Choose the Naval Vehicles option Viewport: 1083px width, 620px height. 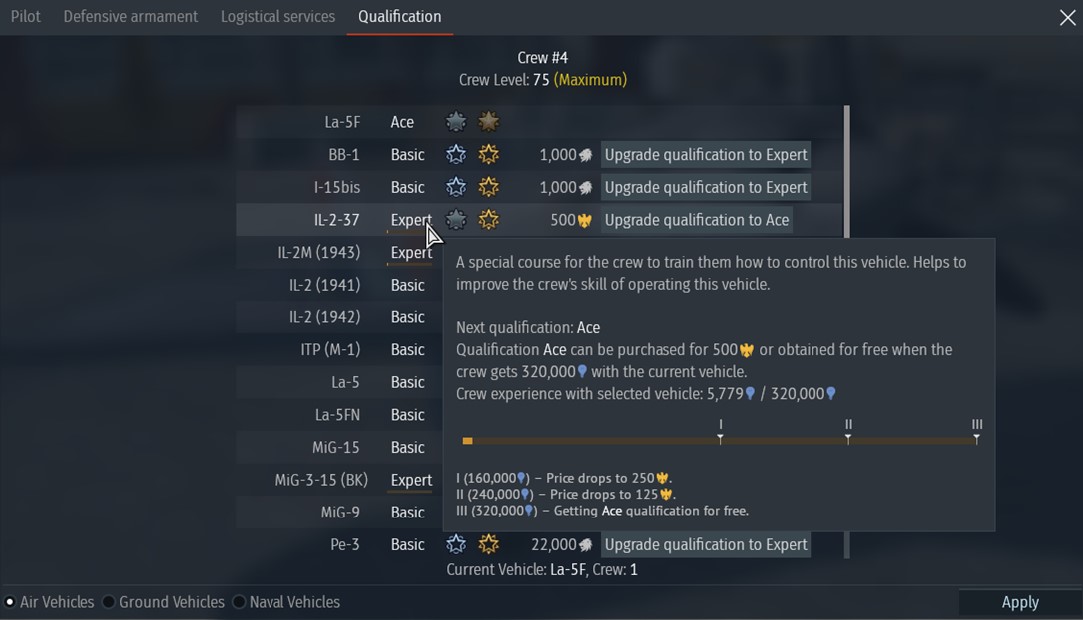(x=239, y=602)
